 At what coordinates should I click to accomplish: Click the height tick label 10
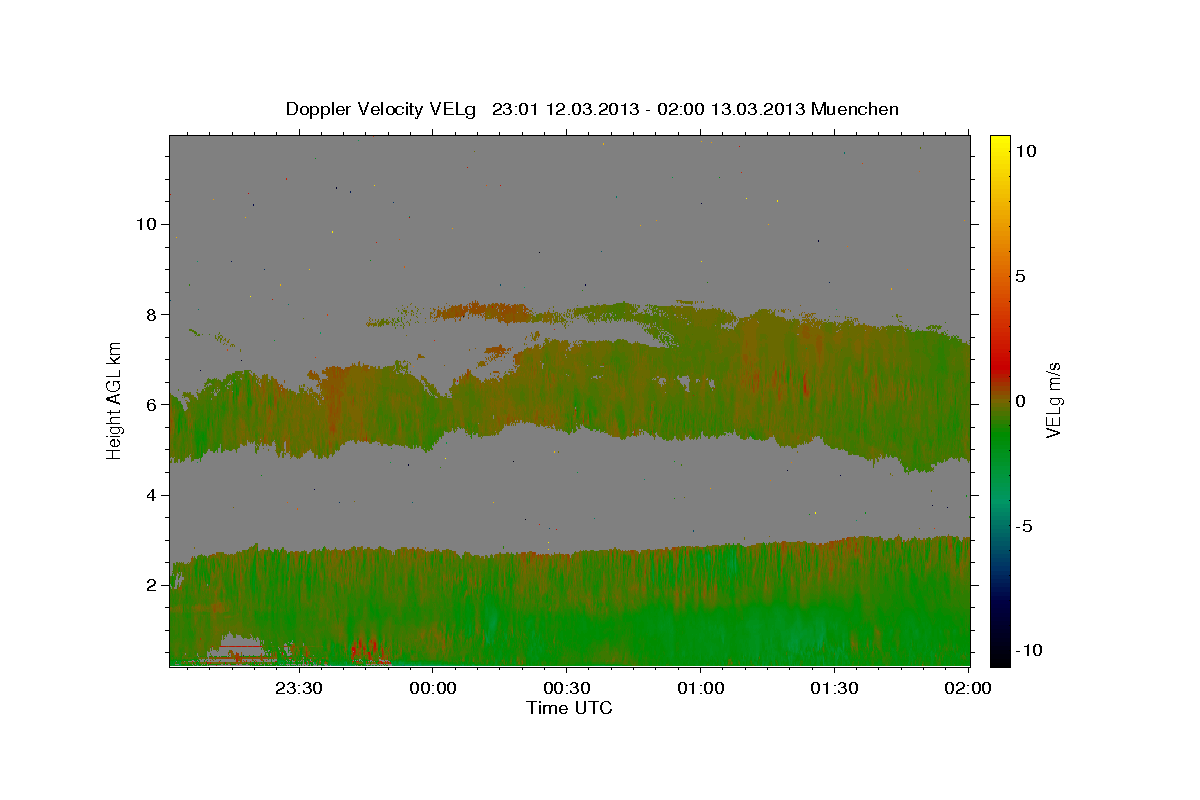146,224
